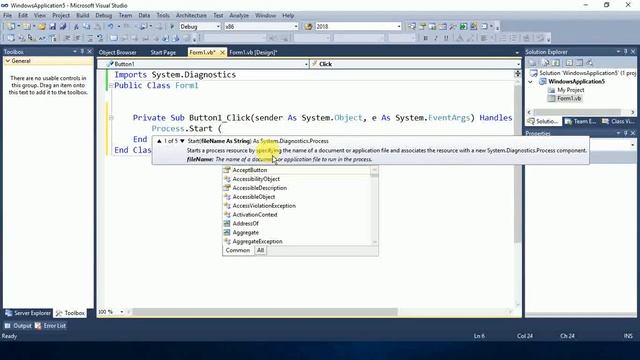Undo the last action using toolbar icon
This screenshot has height=360, width=640.
coord(110,27)
